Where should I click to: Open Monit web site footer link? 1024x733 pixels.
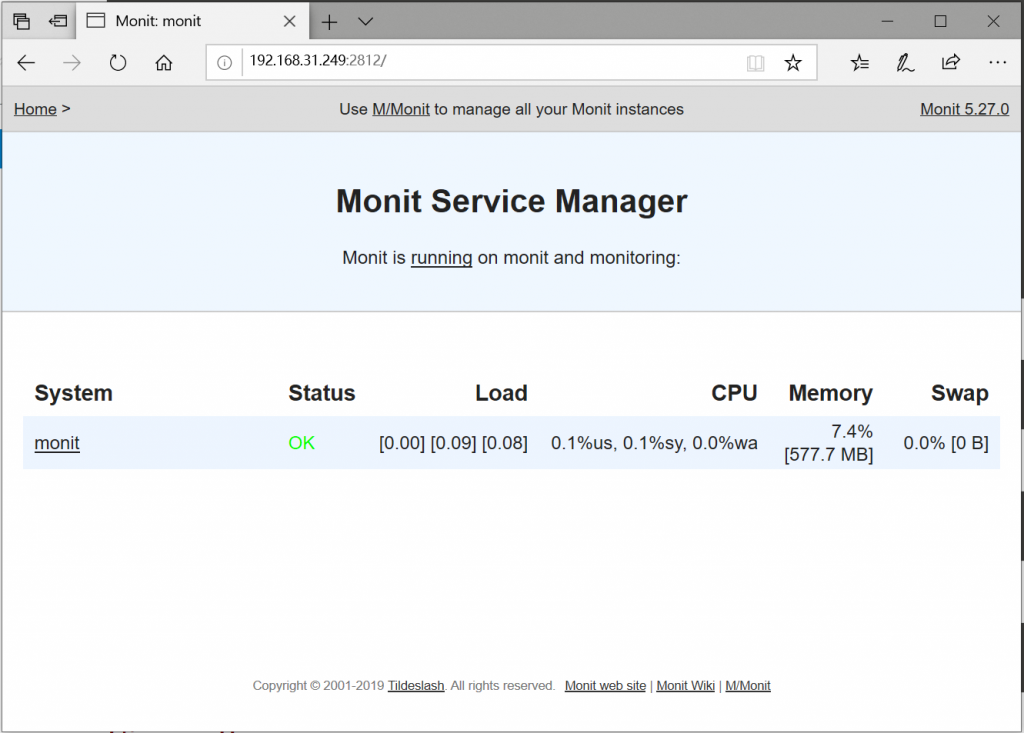[605, 686]
